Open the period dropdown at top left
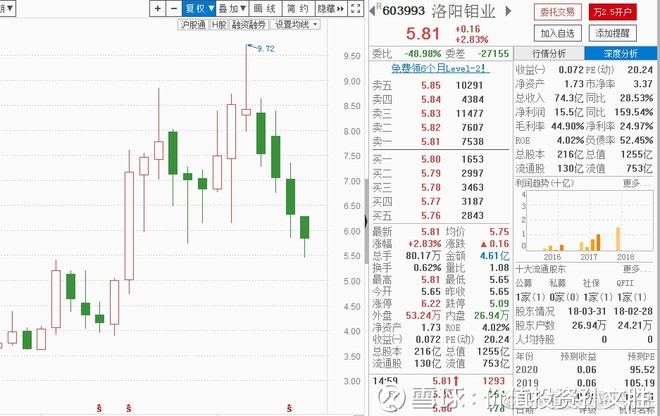This screenshot has width=660, height=416. click(7, 8)
